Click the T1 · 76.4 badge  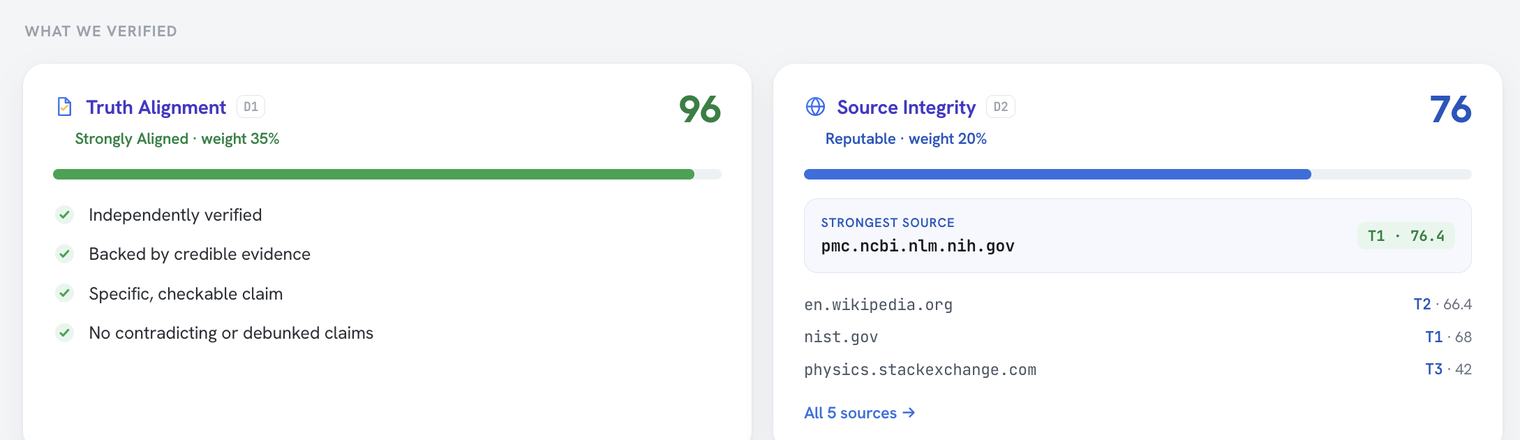coord(1405,236)
